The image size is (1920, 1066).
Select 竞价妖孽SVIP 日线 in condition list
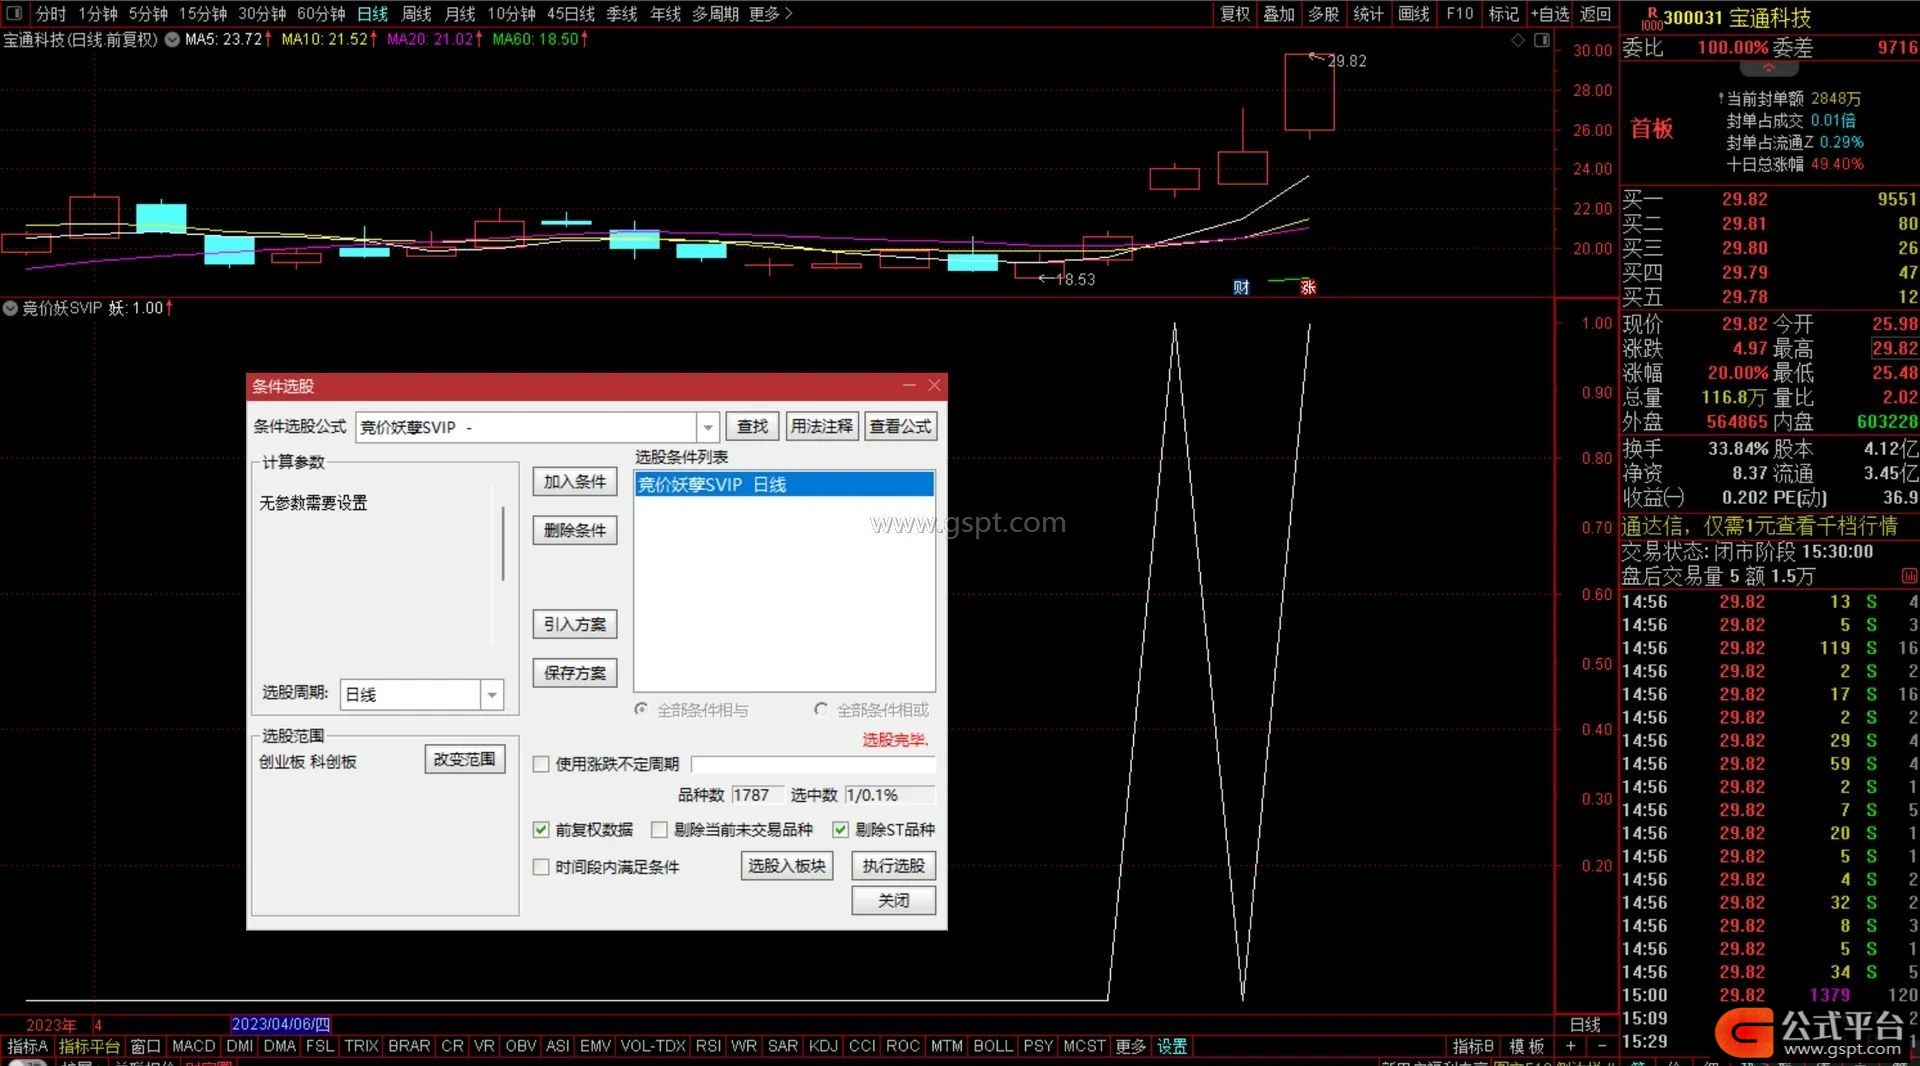784,485
